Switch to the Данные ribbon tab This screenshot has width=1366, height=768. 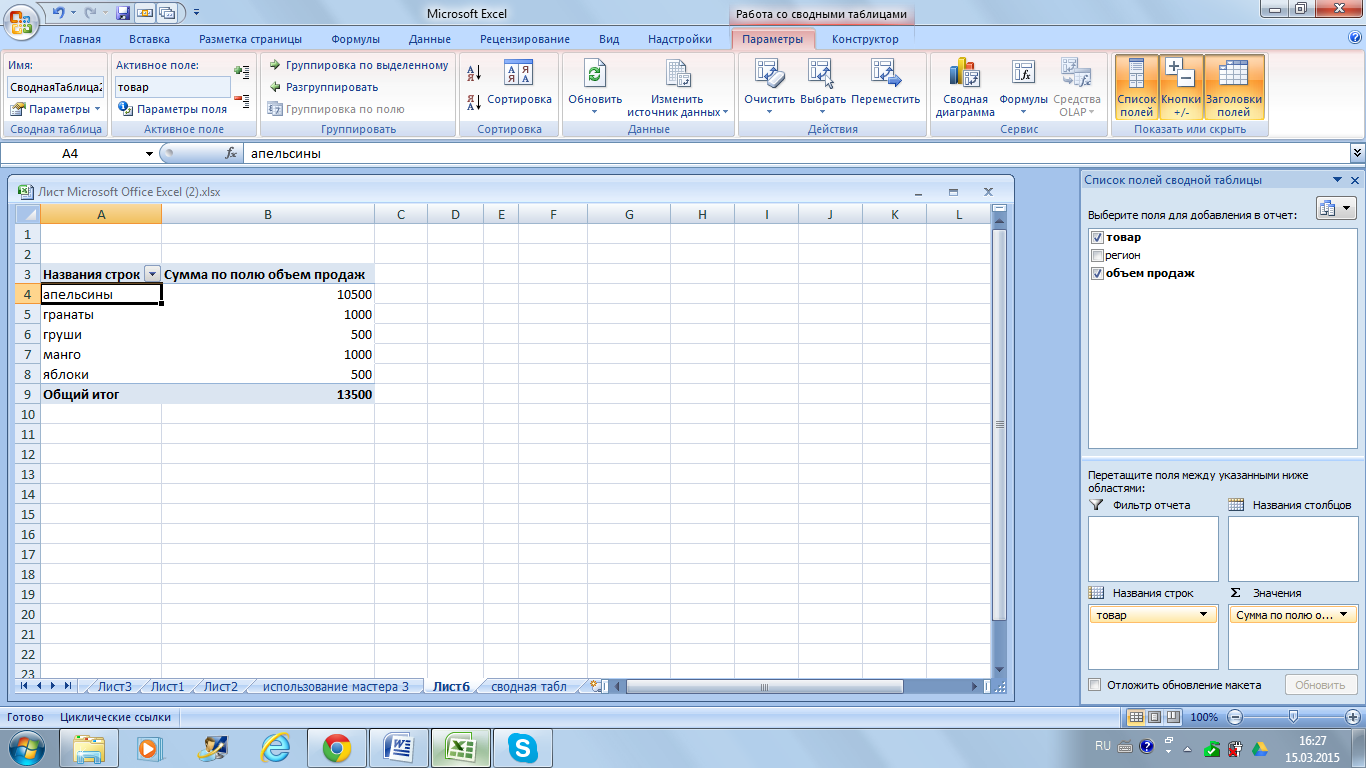[429, 40]
